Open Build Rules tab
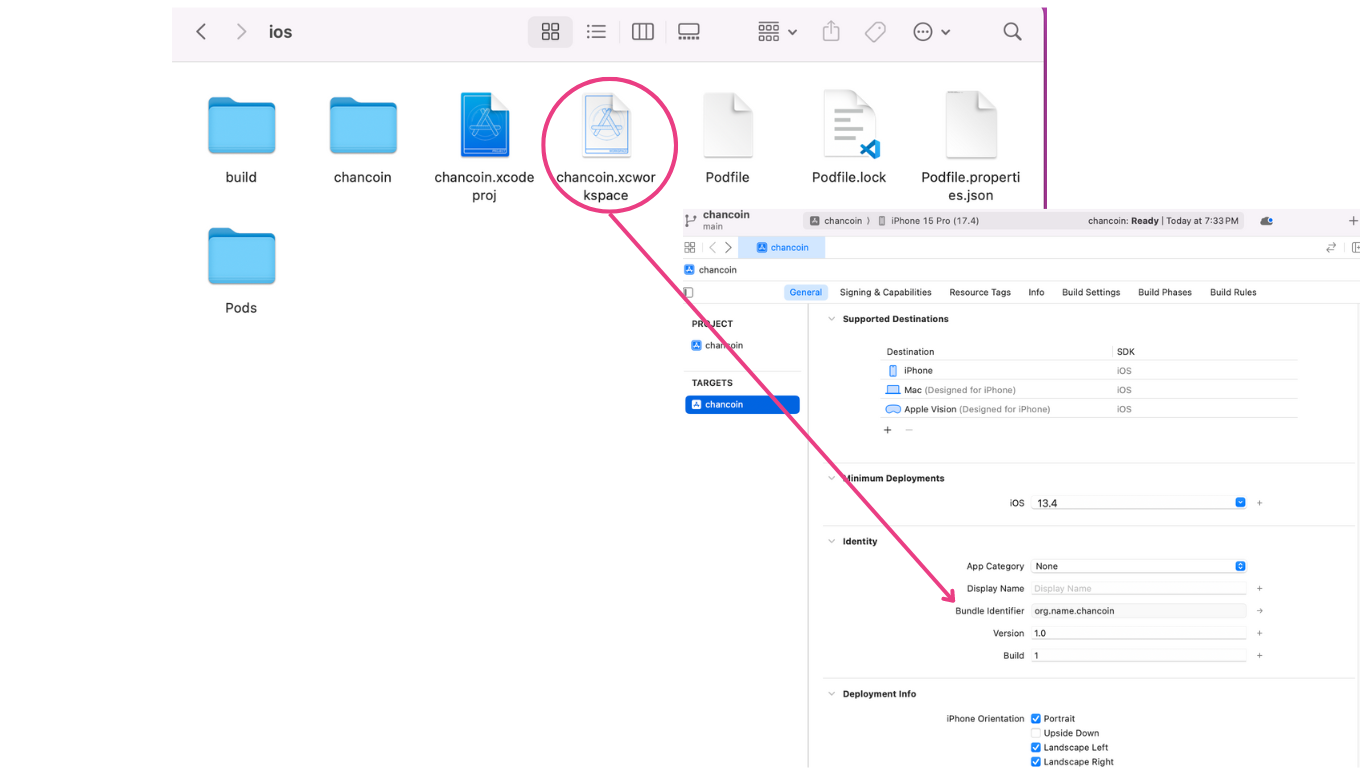 click(1233, 292)
